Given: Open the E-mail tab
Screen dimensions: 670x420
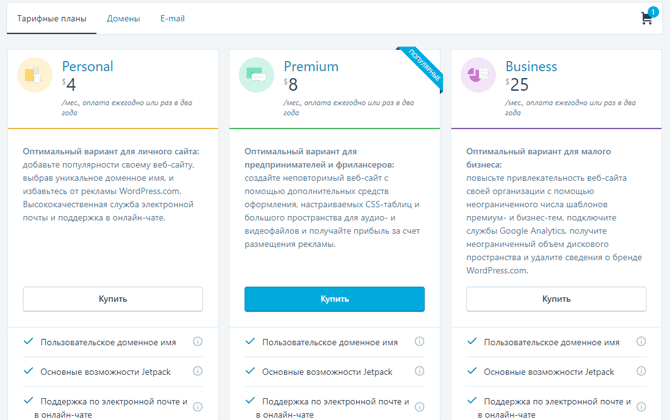Looking at the screenshot, I should (172, 19).
